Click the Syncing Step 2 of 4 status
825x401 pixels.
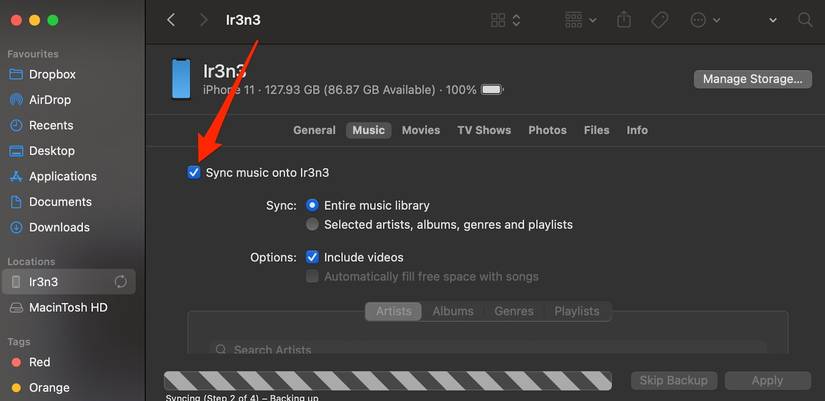(x=242, y=398)
